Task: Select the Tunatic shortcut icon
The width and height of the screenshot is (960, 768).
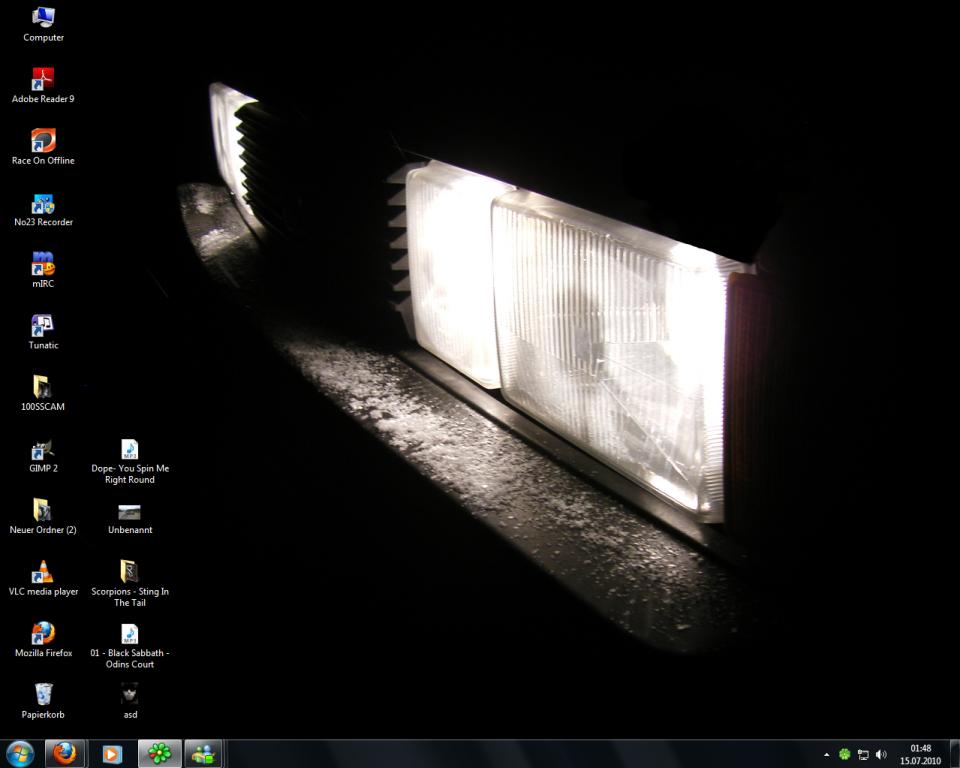Action: [x=43, y=326]
